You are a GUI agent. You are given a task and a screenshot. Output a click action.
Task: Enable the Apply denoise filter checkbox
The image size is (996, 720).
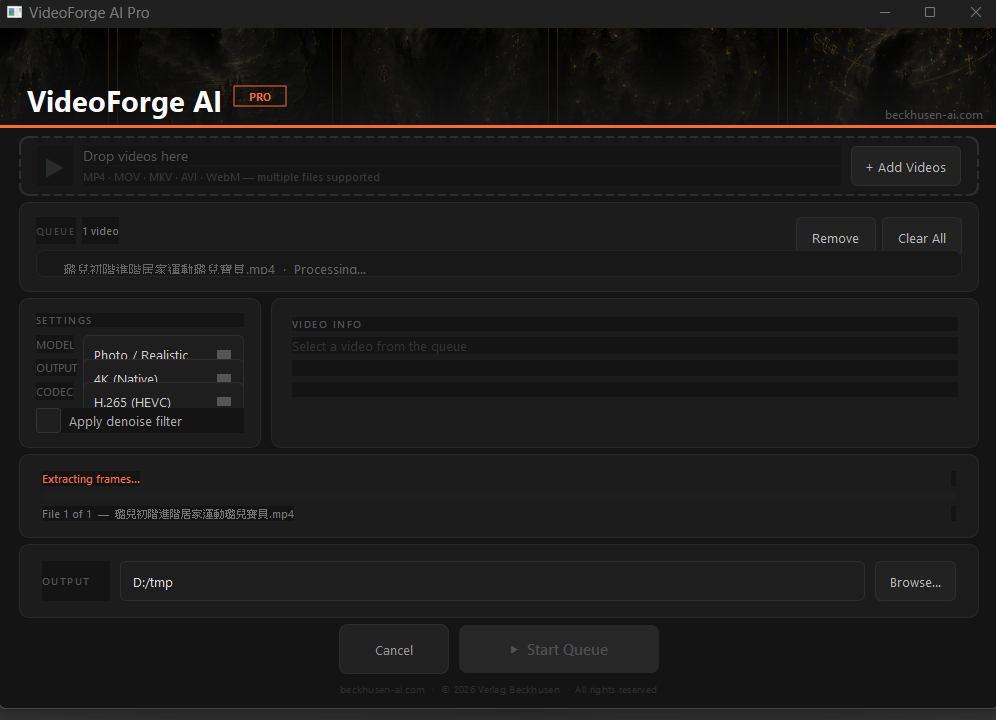pos(48,421)
